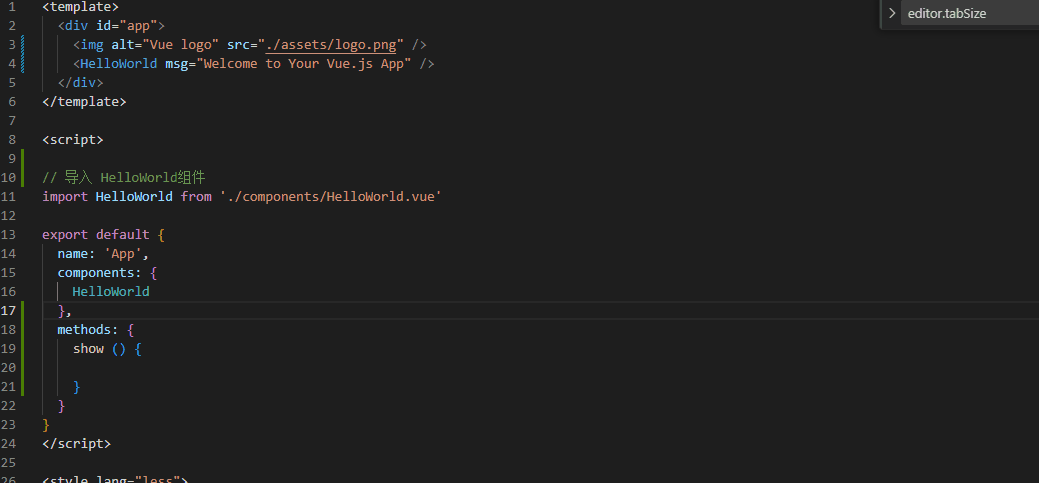Click line number 1 in the gutter
1039x483 pixels.
(x=12, y=7)
